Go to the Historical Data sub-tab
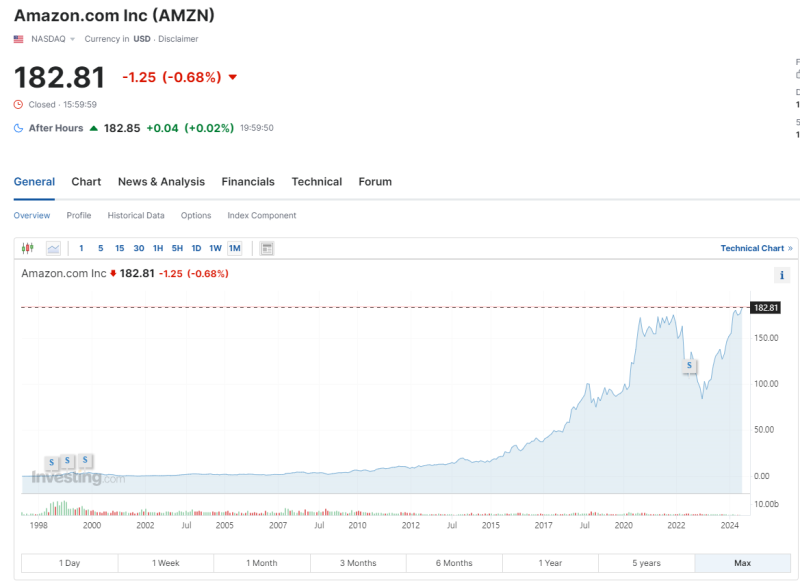The width and height of the screenshot is (800, 581). click(136, 216)
